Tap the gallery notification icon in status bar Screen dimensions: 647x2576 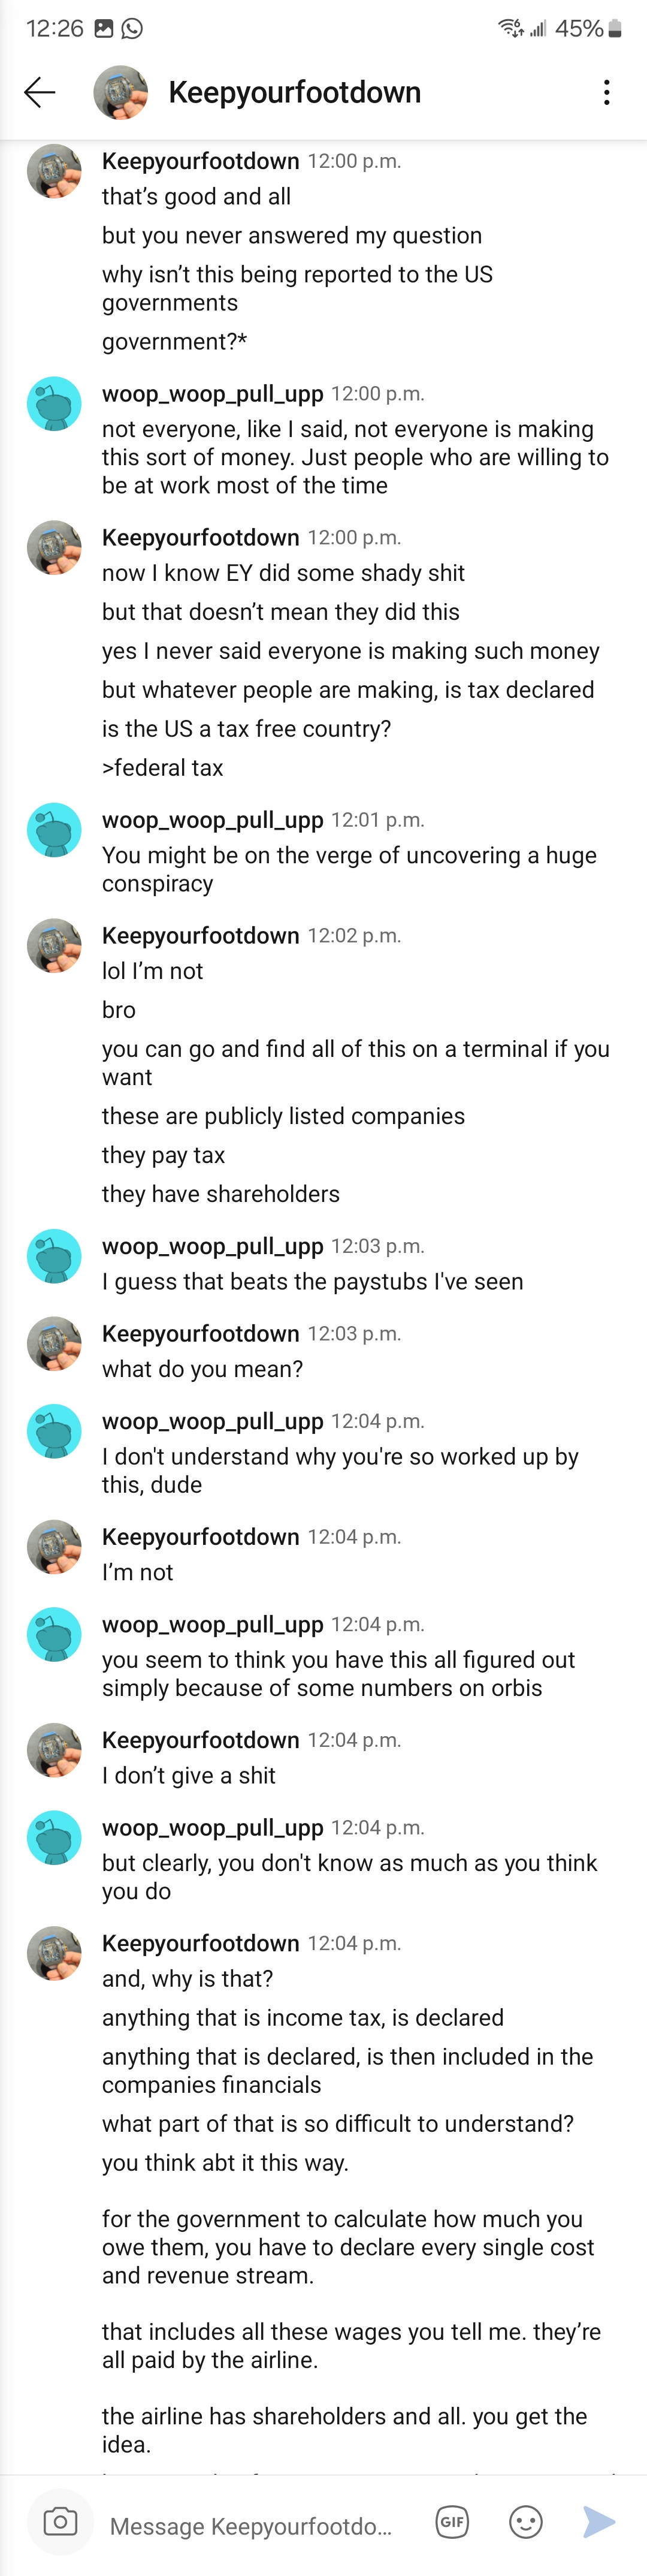click(x=103, y=29)
